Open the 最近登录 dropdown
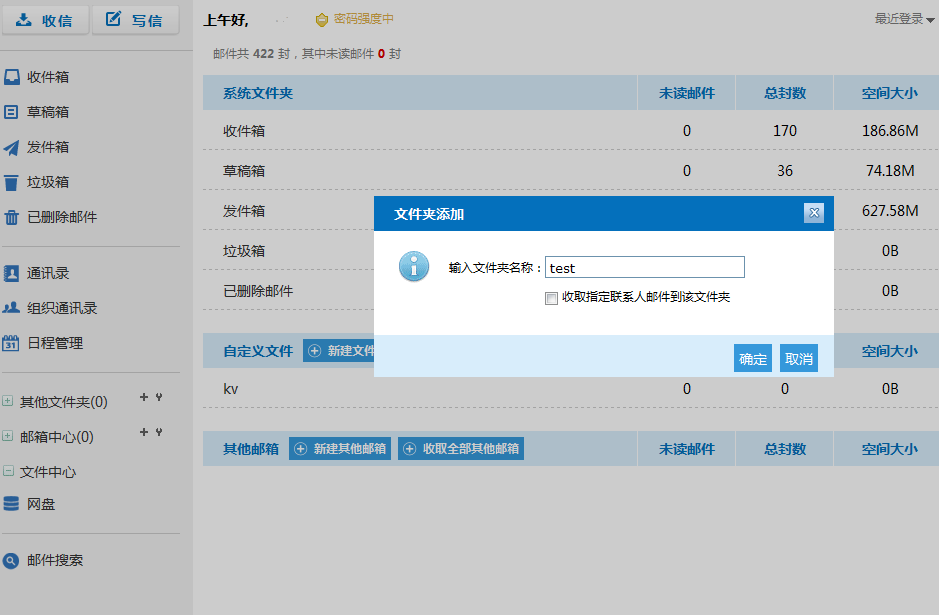Screen dimensions: 939x615 pyautogui.click(x=898, y=18)
